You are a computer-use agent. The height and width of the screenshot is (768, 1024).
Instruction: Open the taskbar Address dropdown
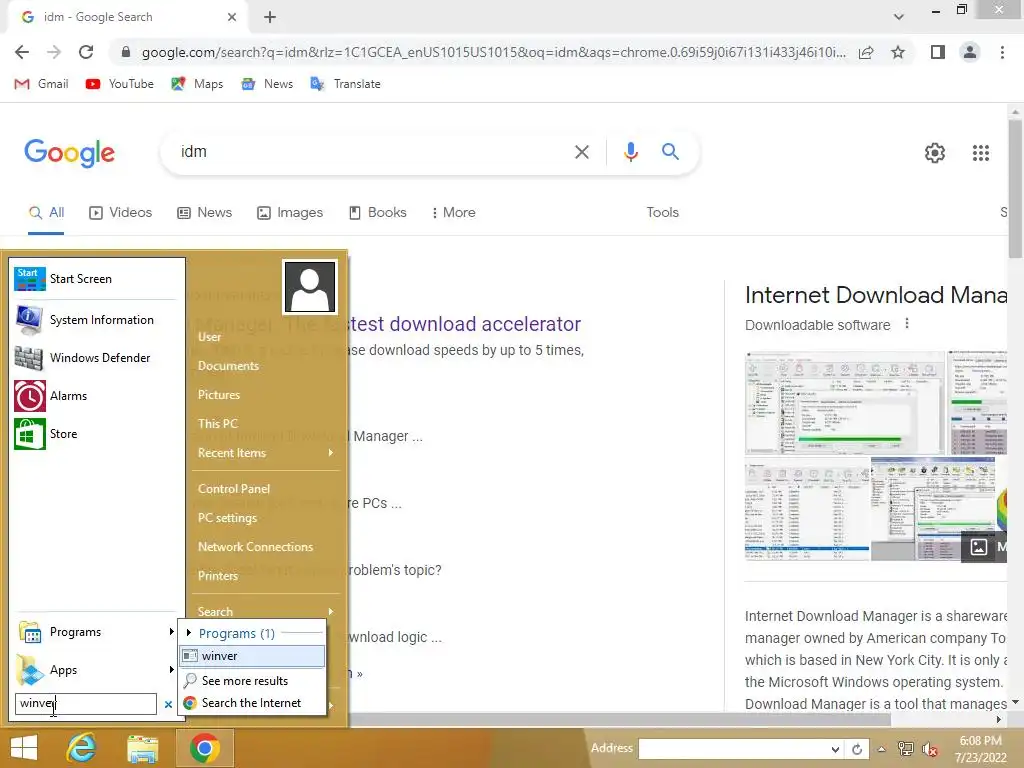[835, 749]
